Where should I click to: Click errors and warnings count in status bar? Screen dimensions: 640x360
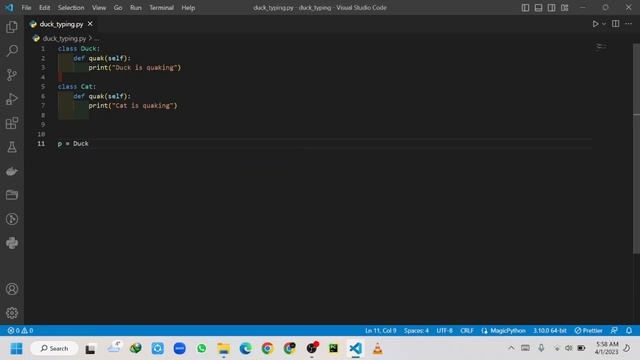point(20,330)
